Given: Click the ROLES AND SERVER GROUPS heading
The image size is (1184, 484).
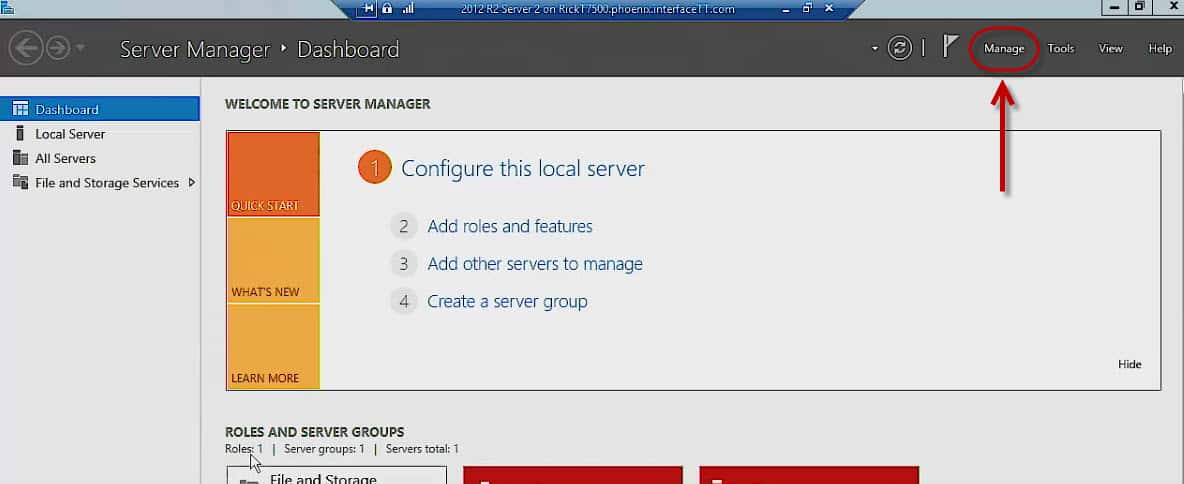Looking at the screenshot, I should (314, 432).
